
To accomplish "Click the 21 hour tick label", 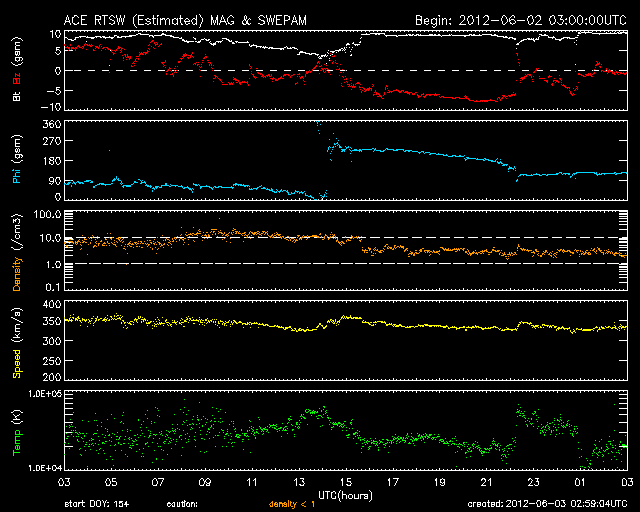I will pos(487,483).
